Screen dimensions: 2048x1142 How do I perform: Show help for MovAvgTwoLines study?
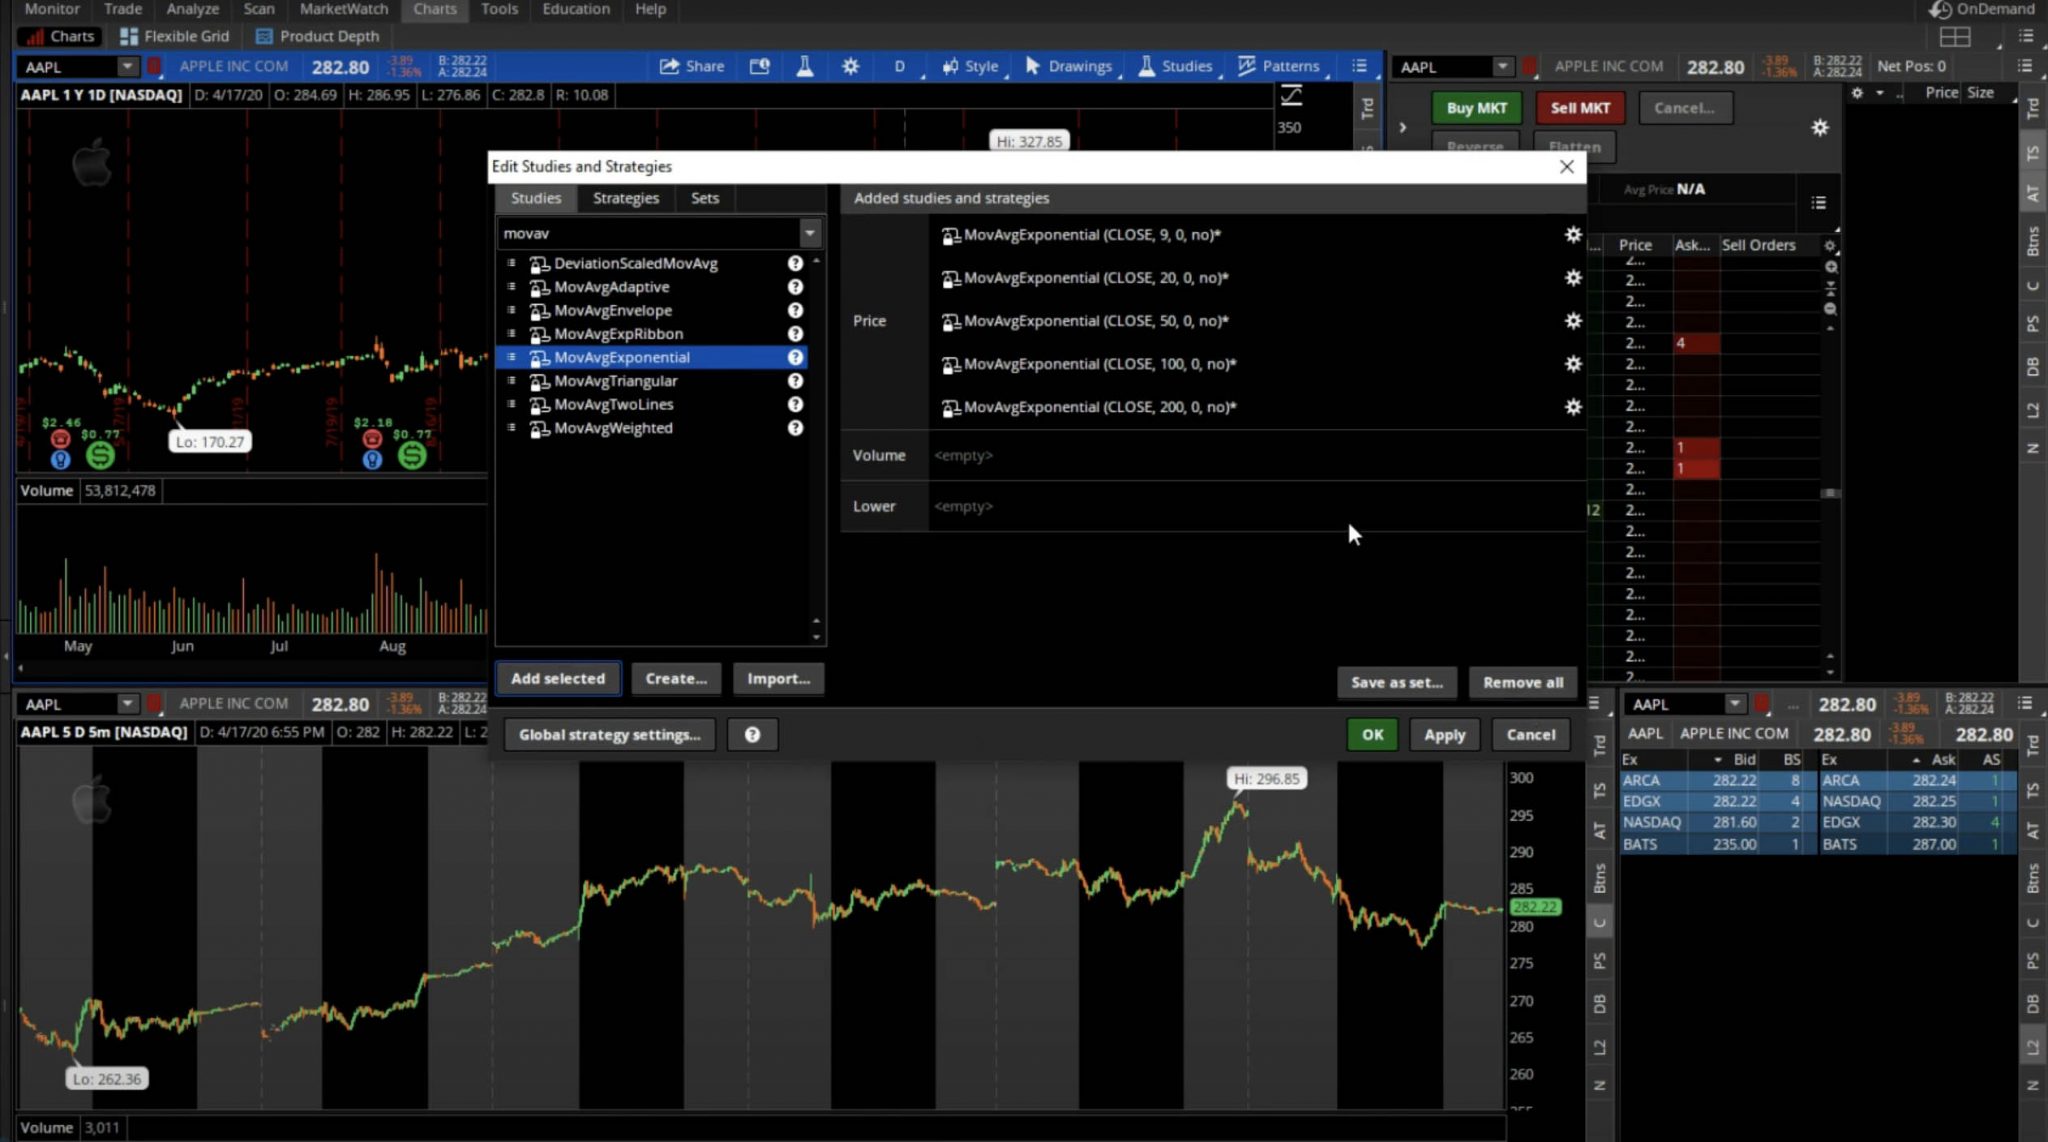[x=795, y=404]
